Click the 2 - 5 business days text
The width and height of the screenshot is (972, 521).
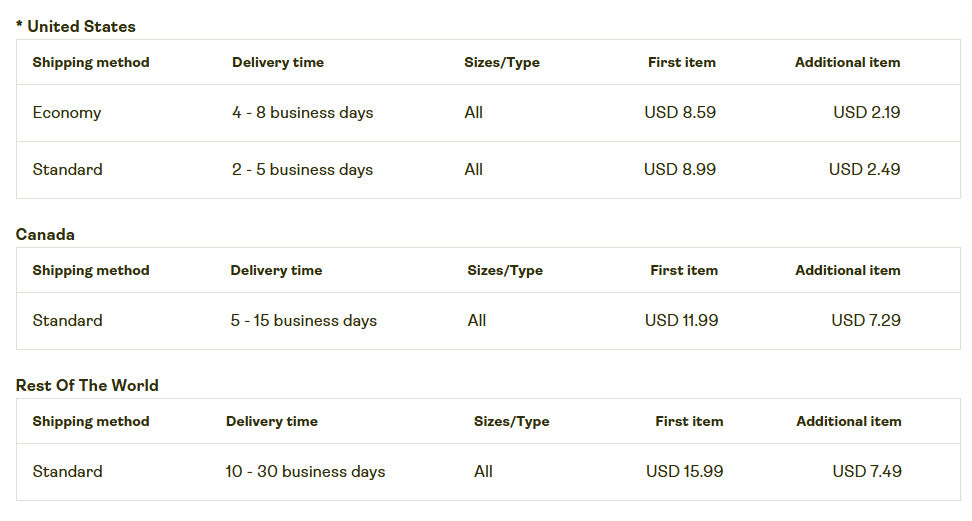pyautogui.click(x=302, y=170)
